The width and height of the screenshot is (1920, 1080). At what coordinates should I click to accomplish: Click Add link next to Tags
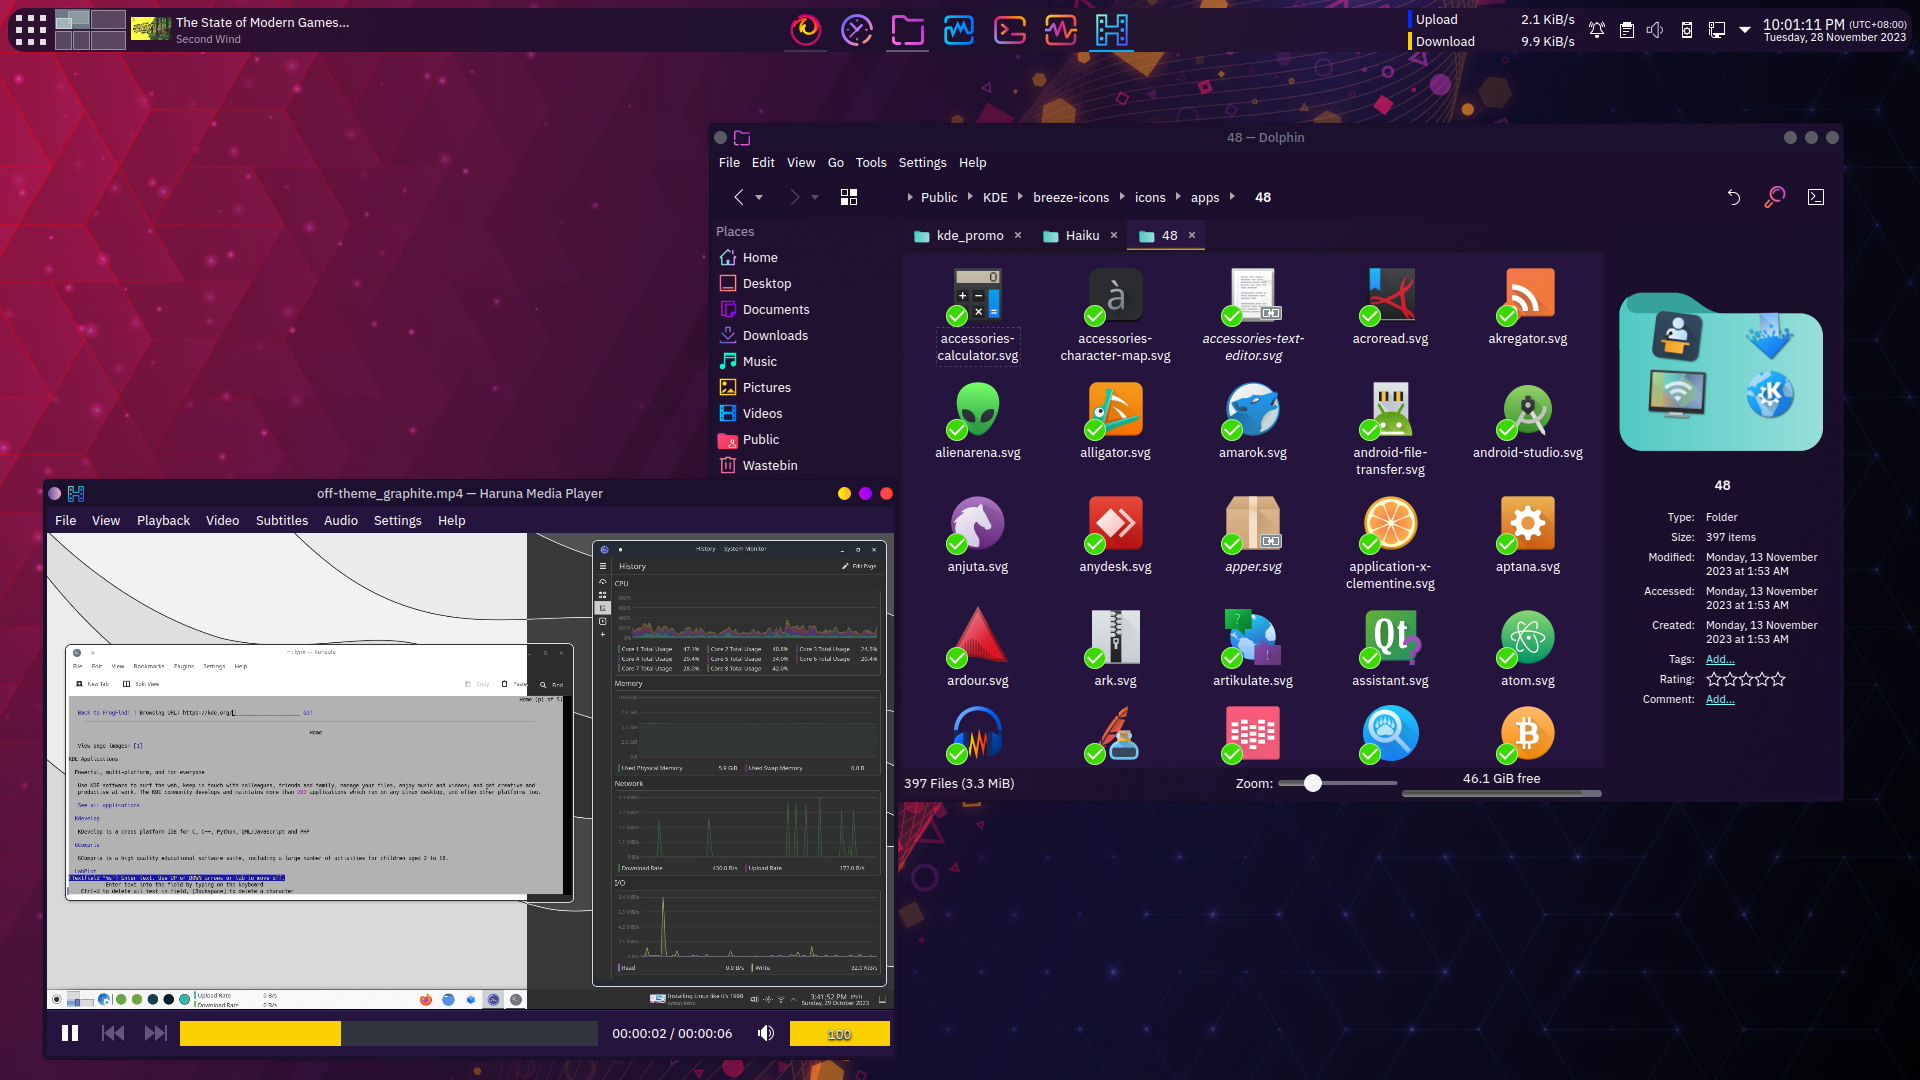pos(1720,659)
